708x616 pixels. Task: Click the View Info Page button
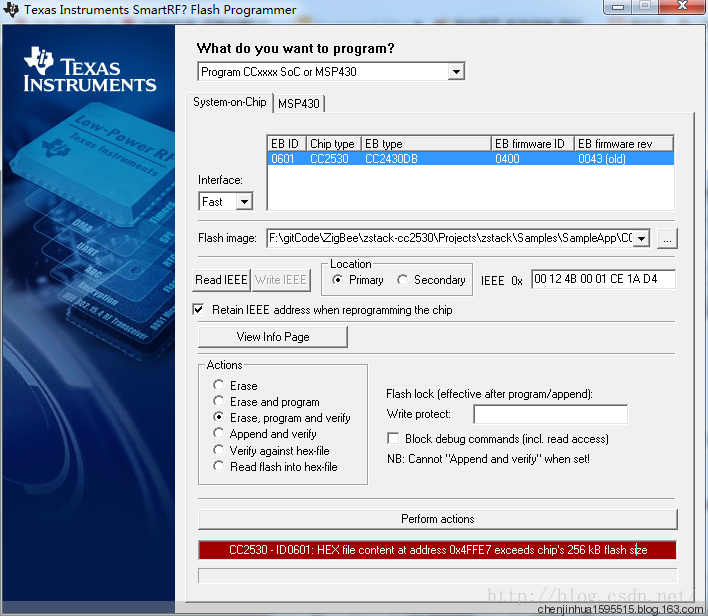273,337
